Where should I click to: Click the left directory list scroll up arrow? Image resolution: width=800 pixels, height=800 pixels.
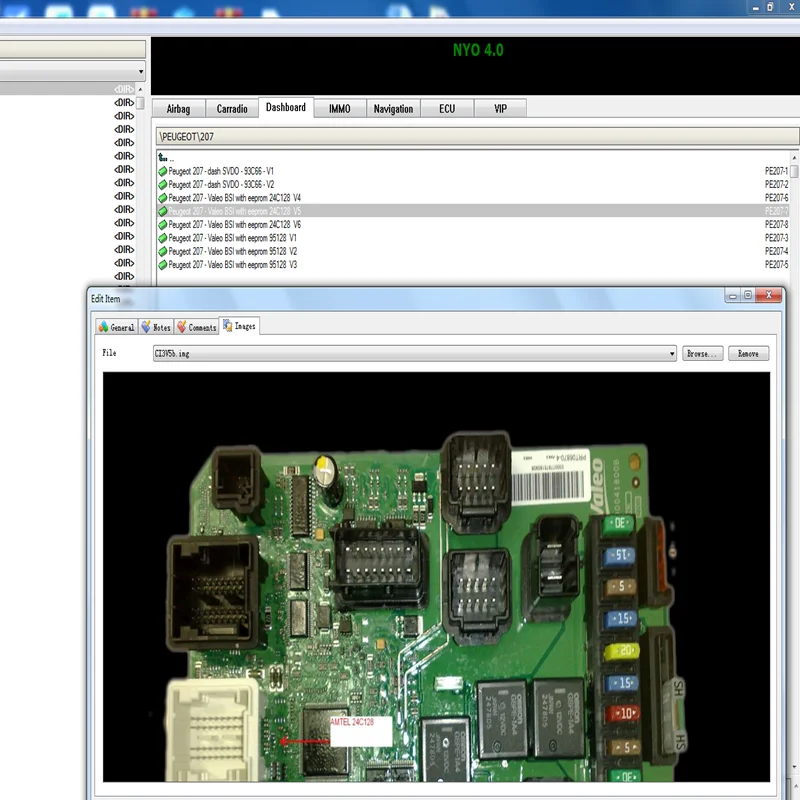140,89
